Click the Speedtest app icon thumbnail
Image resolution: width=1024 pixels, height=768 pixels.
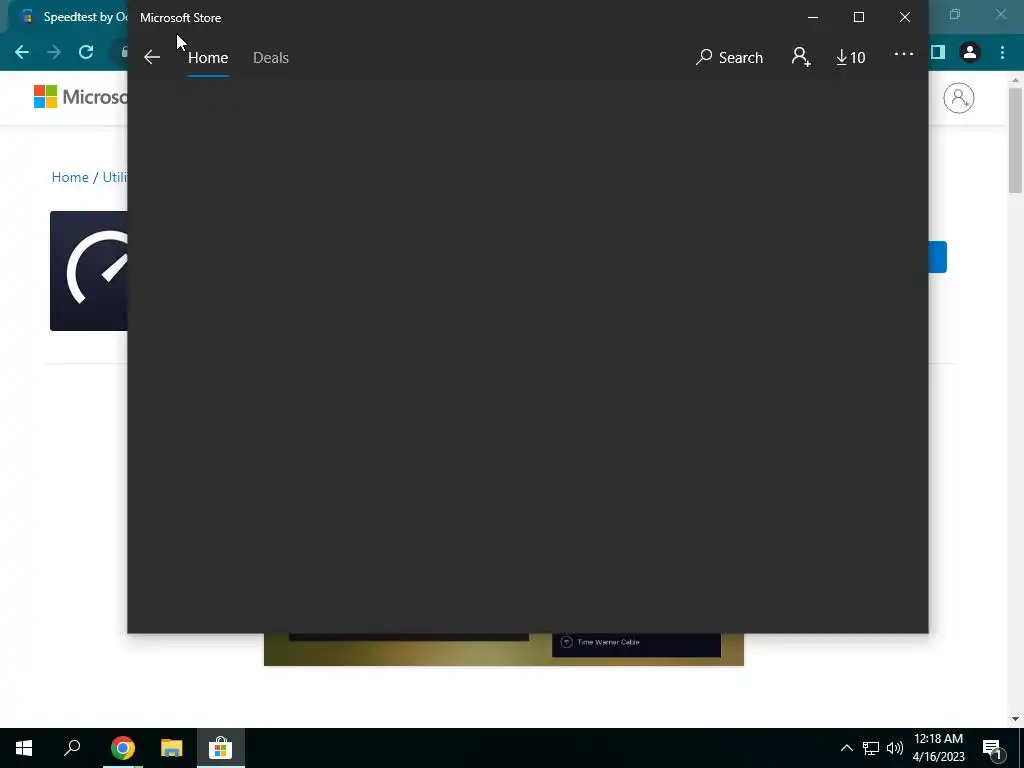89,271
